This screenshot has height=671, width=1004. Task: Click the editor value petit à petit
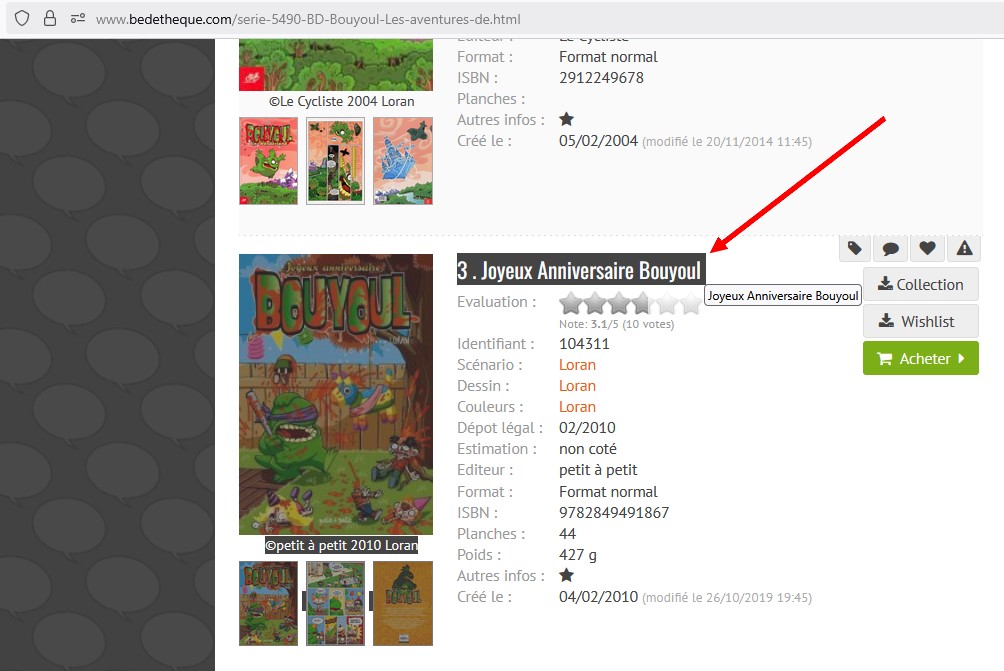(x=598, y=470)
